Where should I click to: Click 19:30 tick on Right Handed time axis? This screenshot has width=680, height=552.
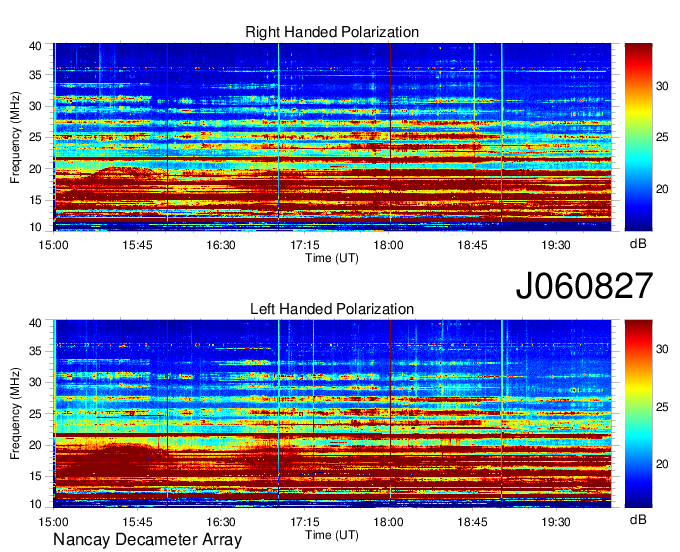coord(556,245)
